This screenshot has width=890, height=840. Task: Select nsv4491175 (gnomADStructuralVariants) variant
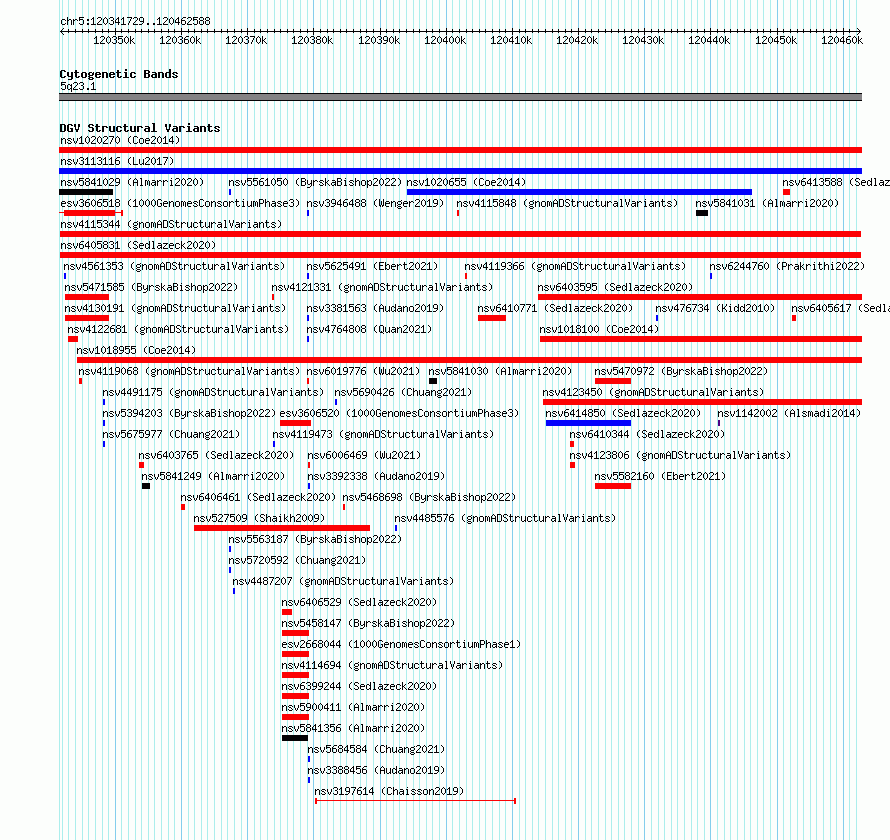tap(213, 392)
